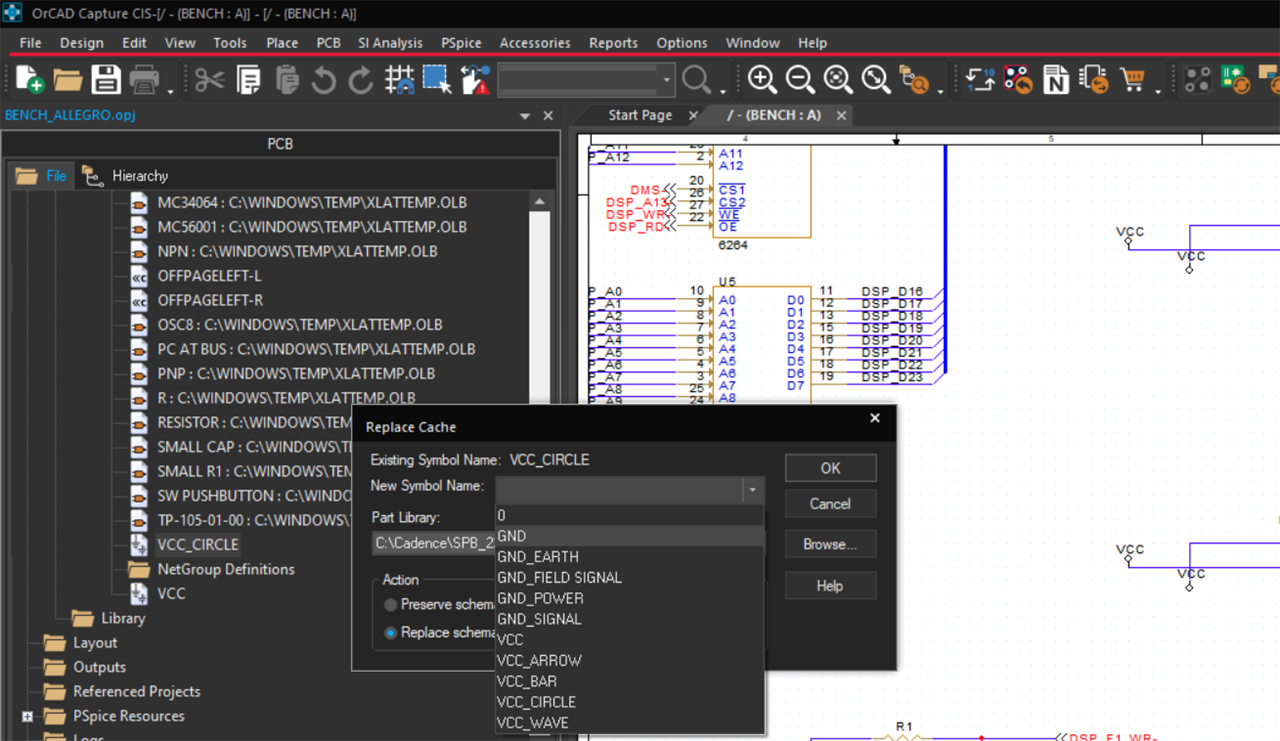The width and height of the screenshot is (1280, 741).
Task: Click the Zoom Out icon
Action: pos(800,80)
